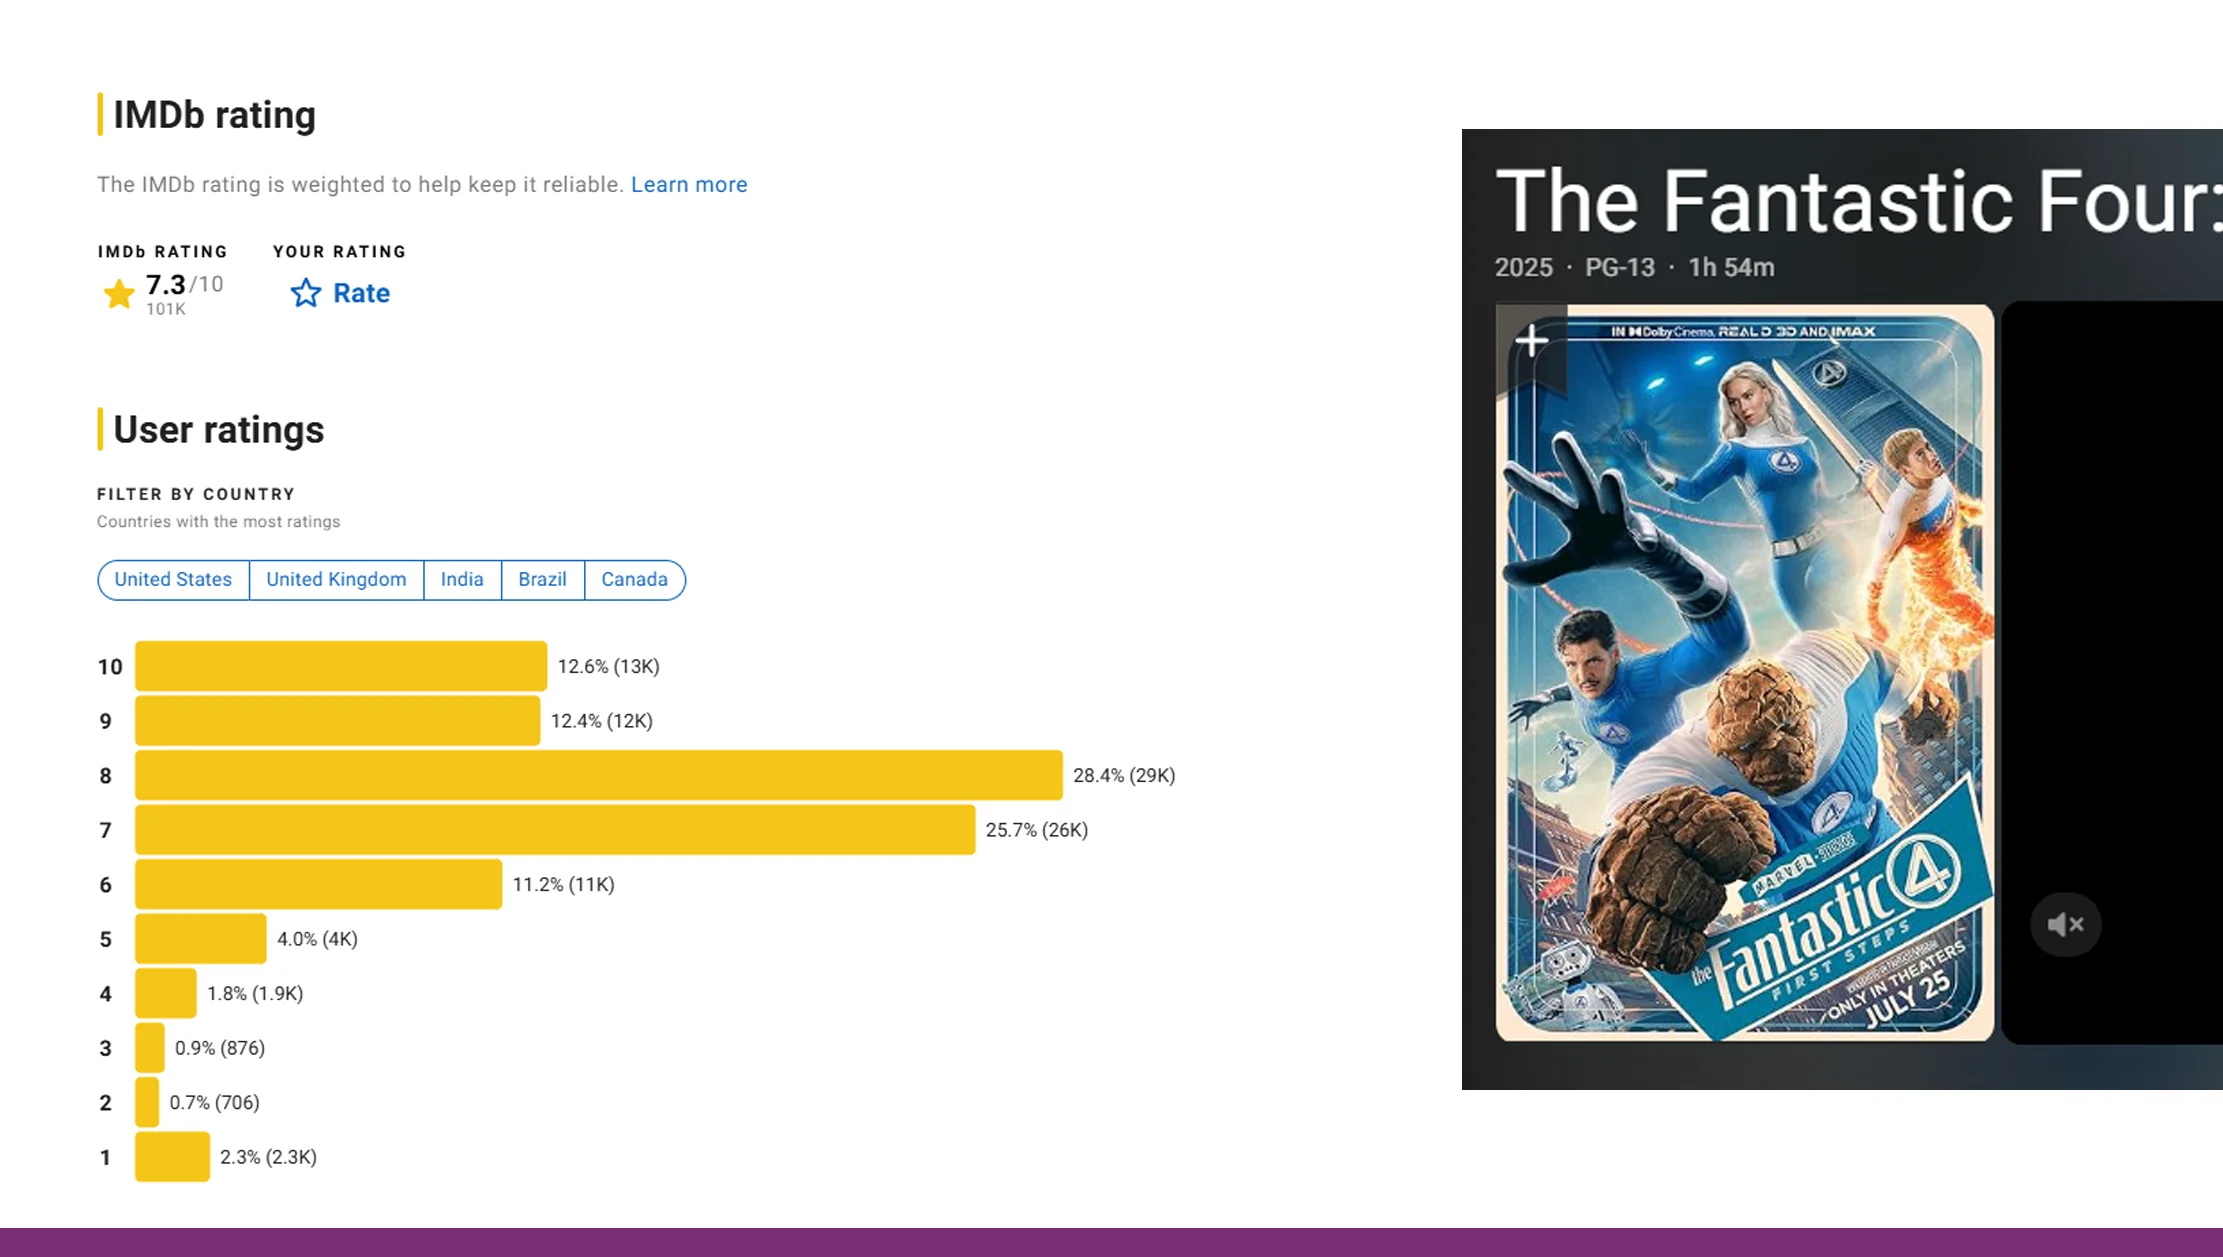Click the 101K vote count

165,310
